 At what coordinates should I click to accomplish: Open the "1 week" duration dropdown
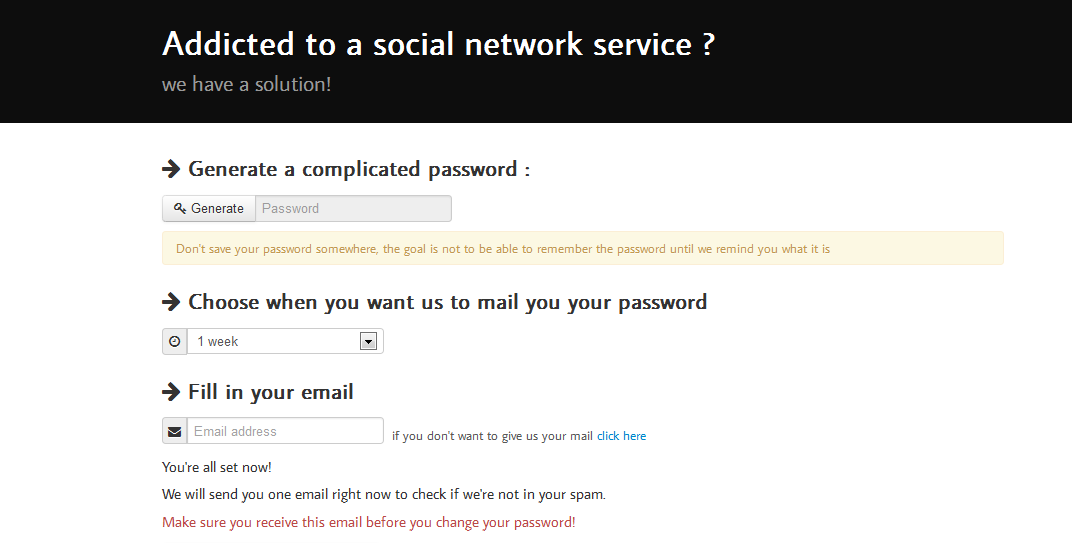click(x=275, y=342)
